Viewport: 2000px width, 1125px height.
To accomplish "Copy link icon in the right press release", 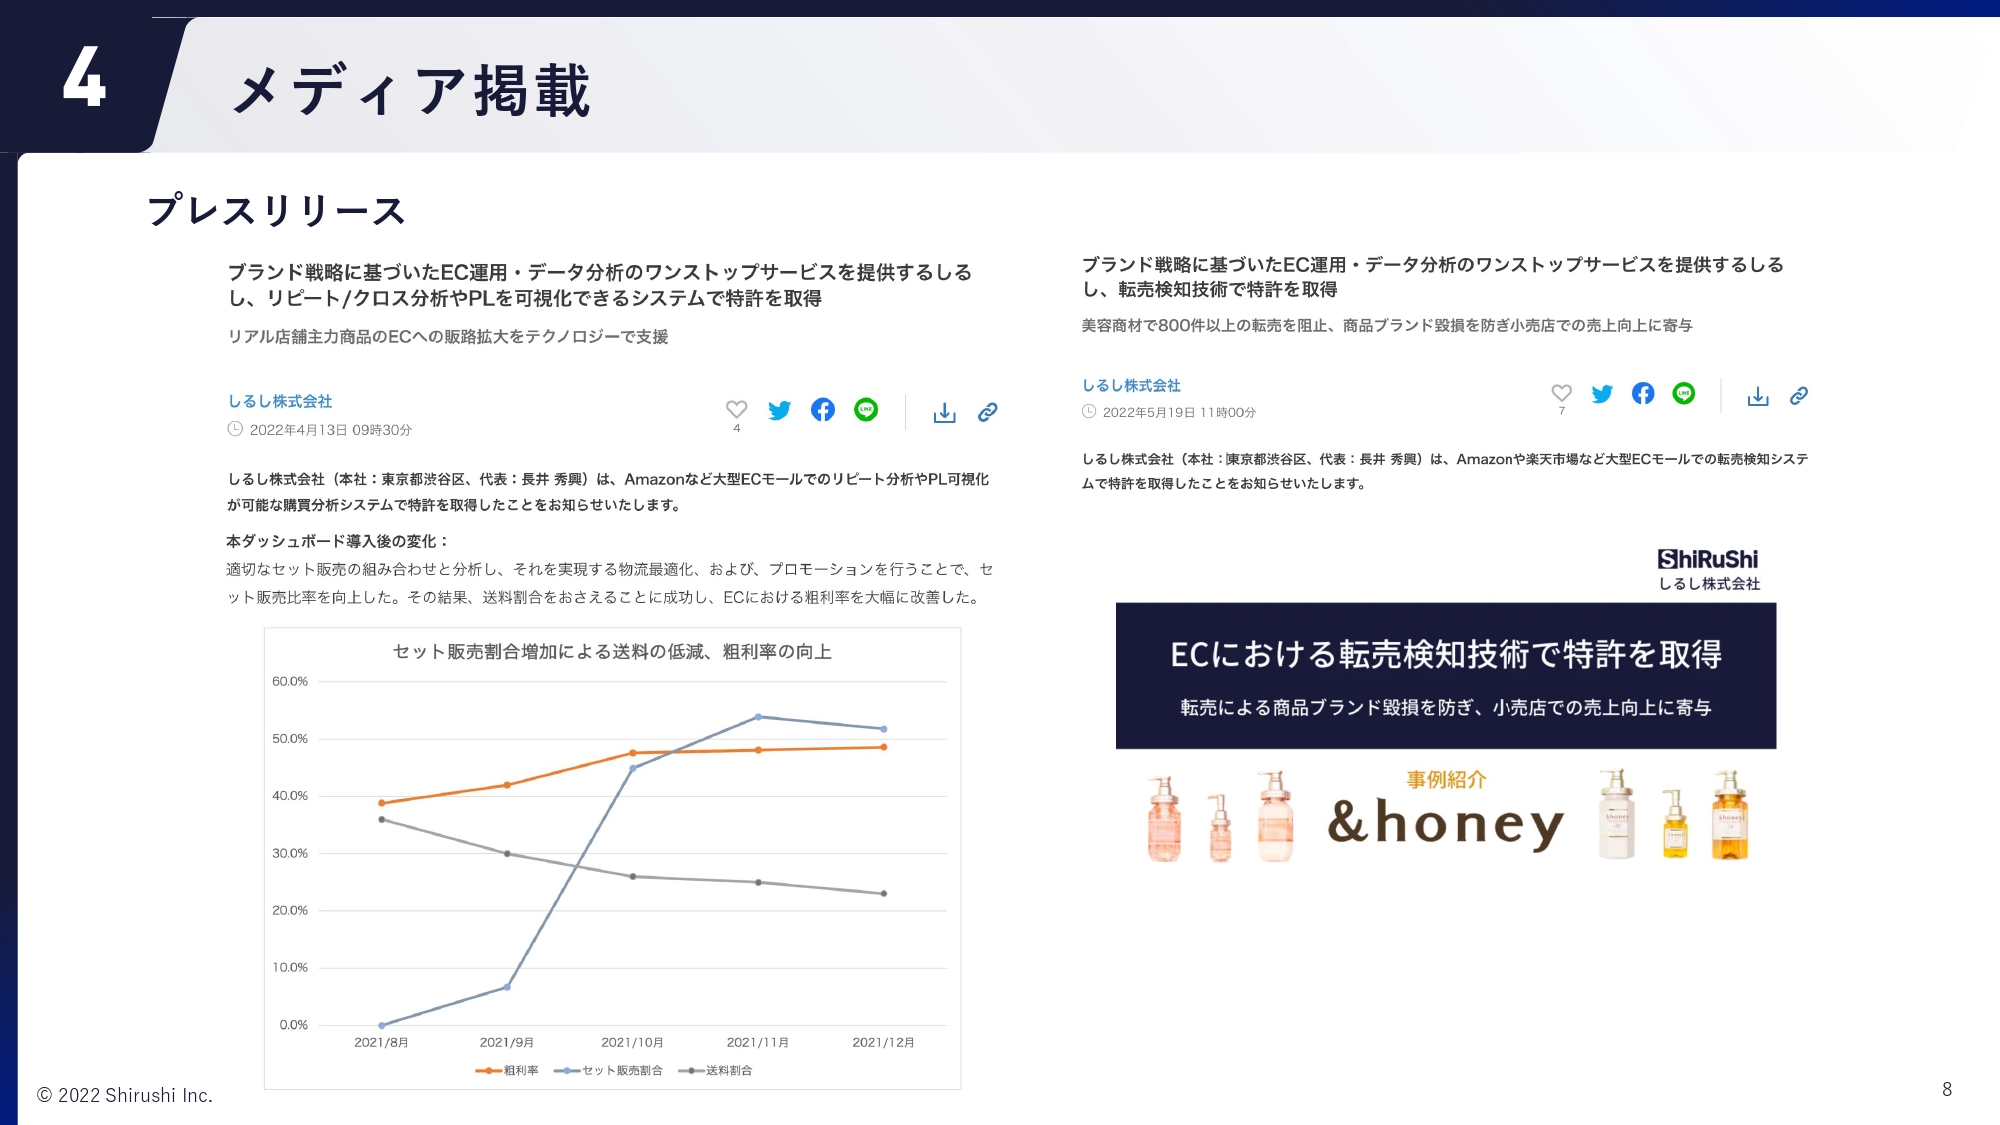I will [1798, 396].
